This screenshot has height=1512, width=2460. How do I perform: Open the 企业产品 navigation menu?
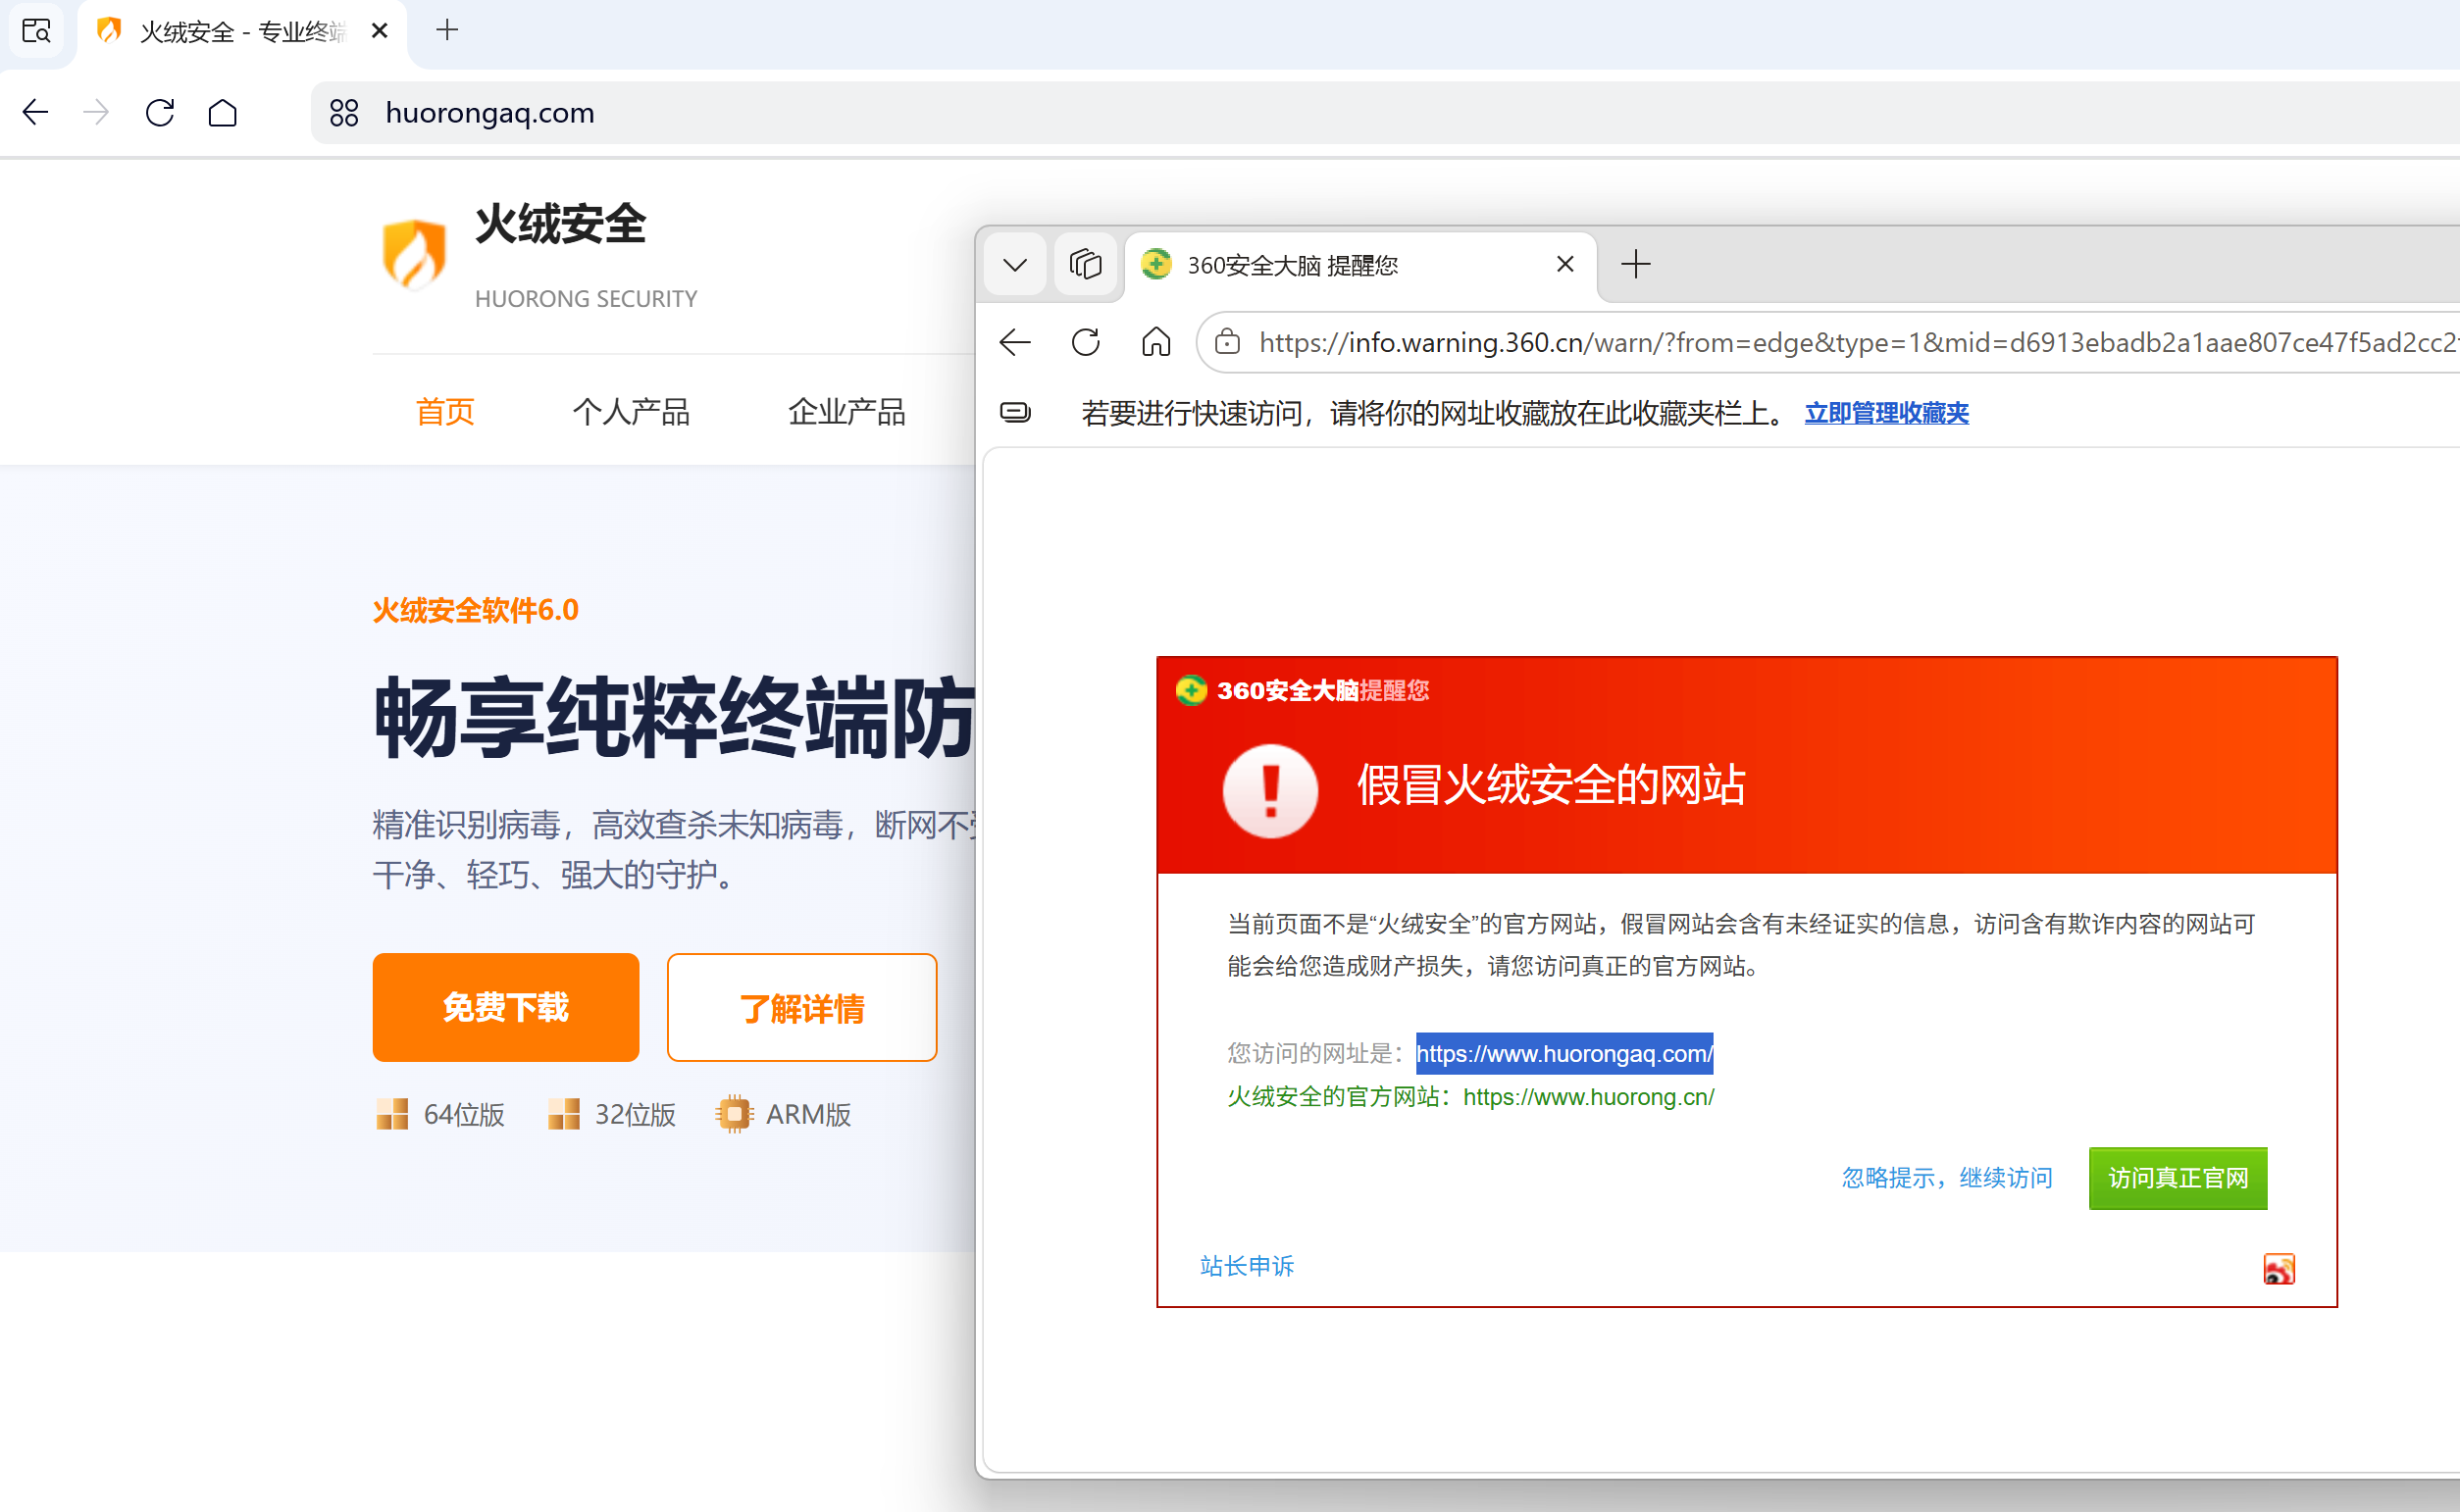click(x=846, y=411)
